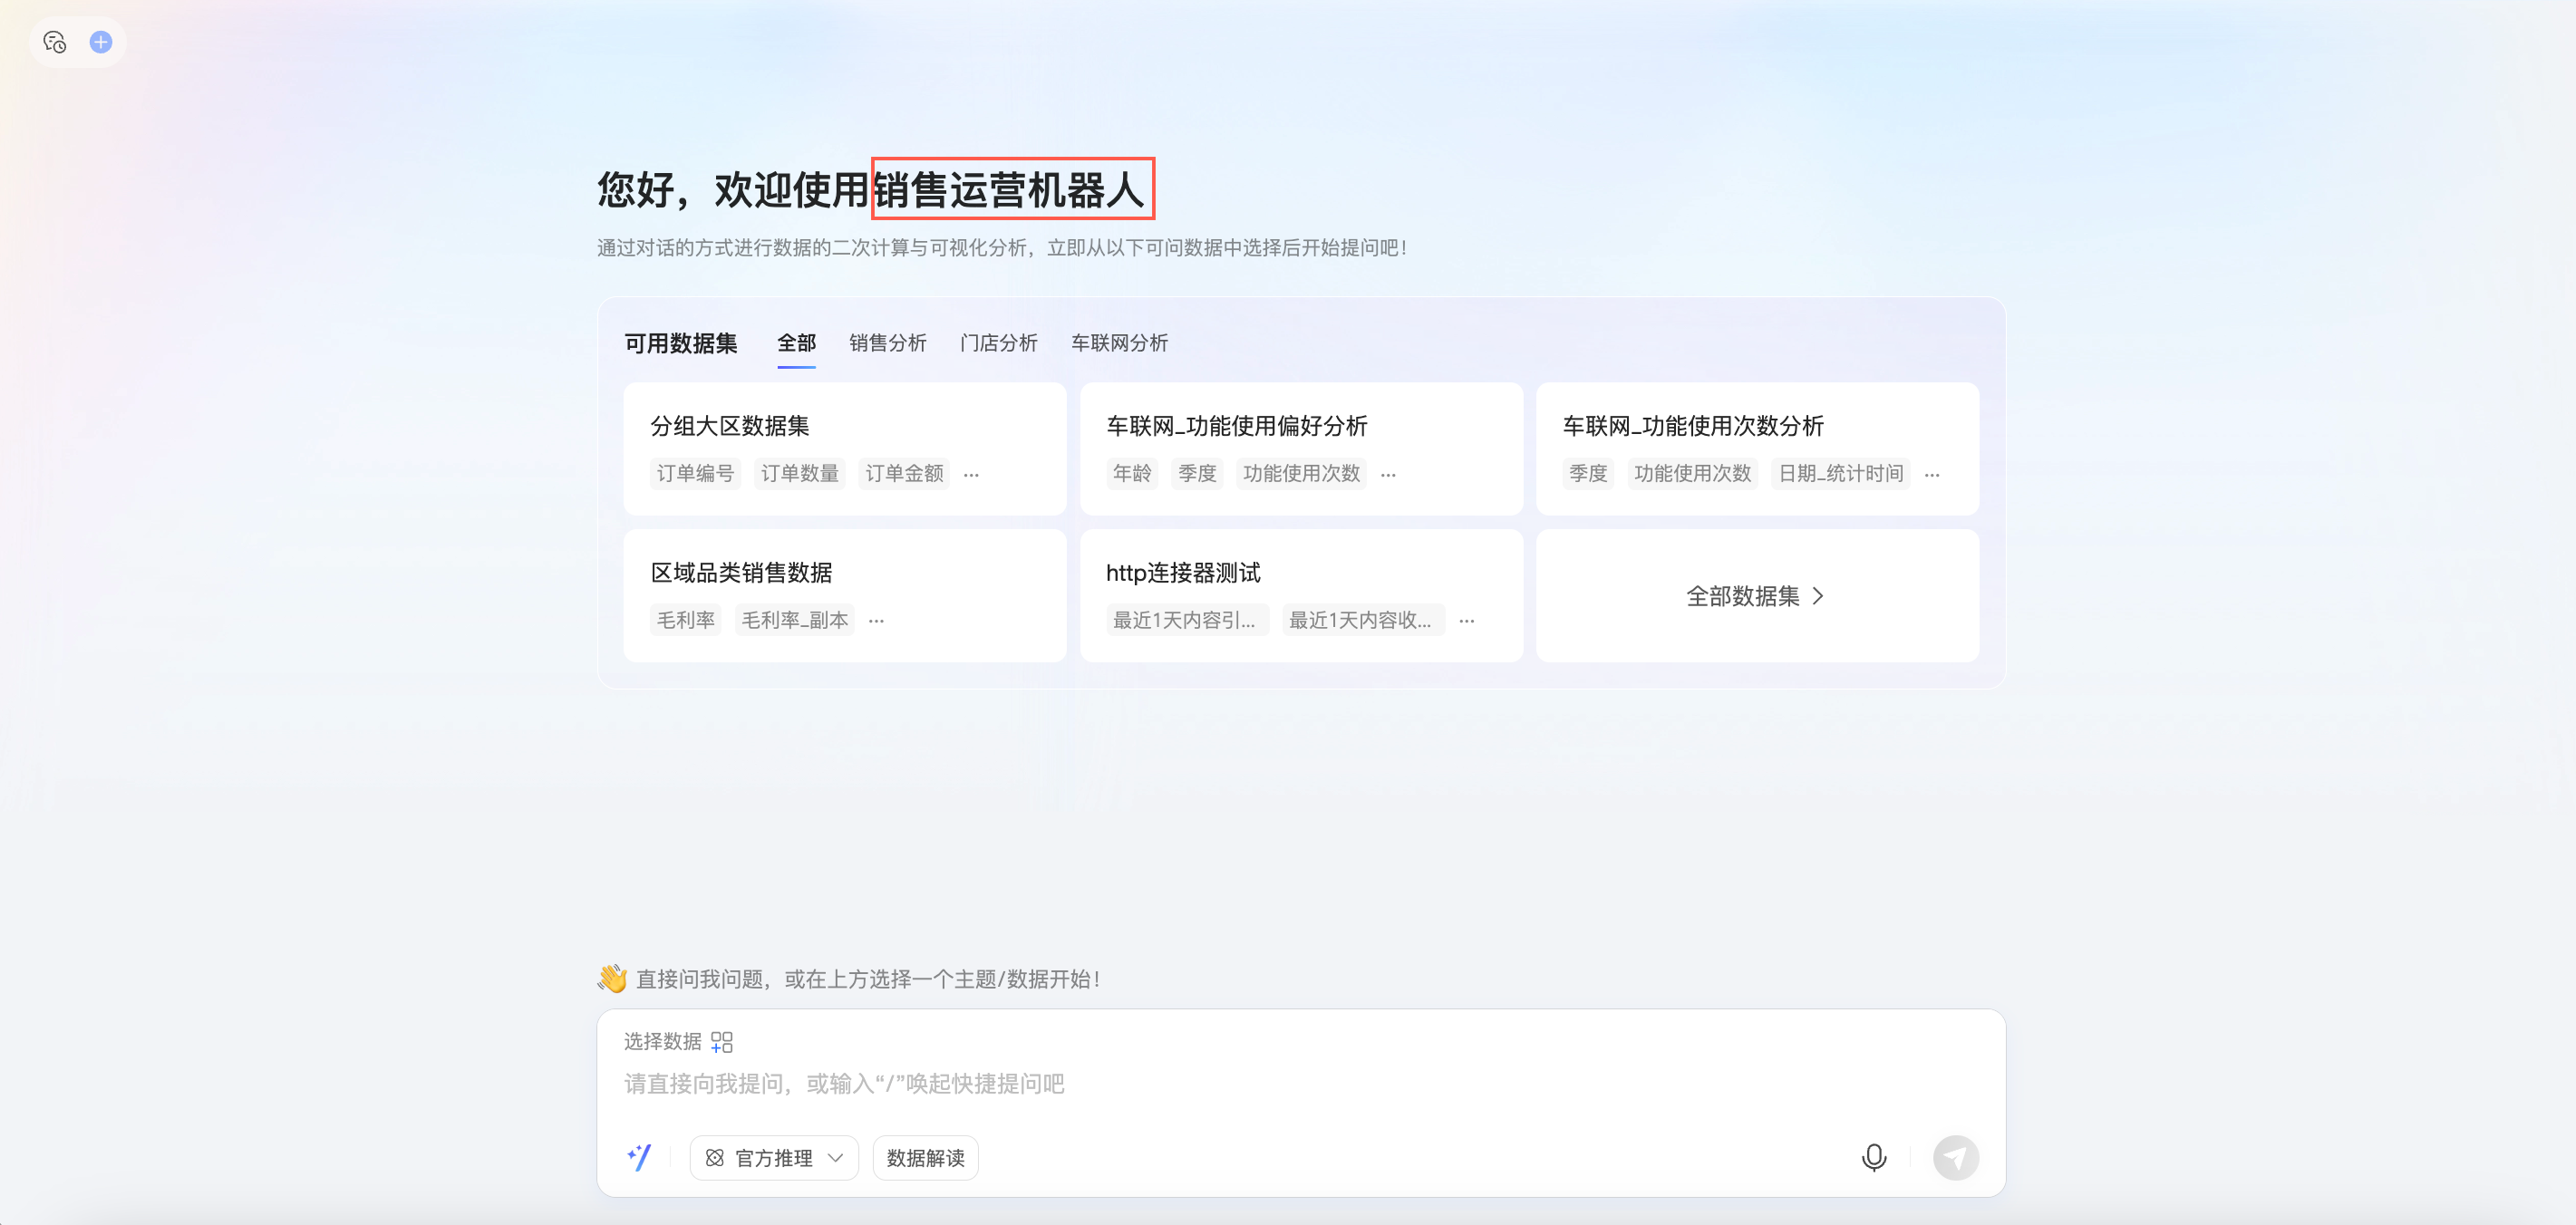Image resolution: width=2576 pixels, height=1225 pixels.
Task: Click the 数据解读 button
Action: pyautogui.click(x=925, y=1157)
